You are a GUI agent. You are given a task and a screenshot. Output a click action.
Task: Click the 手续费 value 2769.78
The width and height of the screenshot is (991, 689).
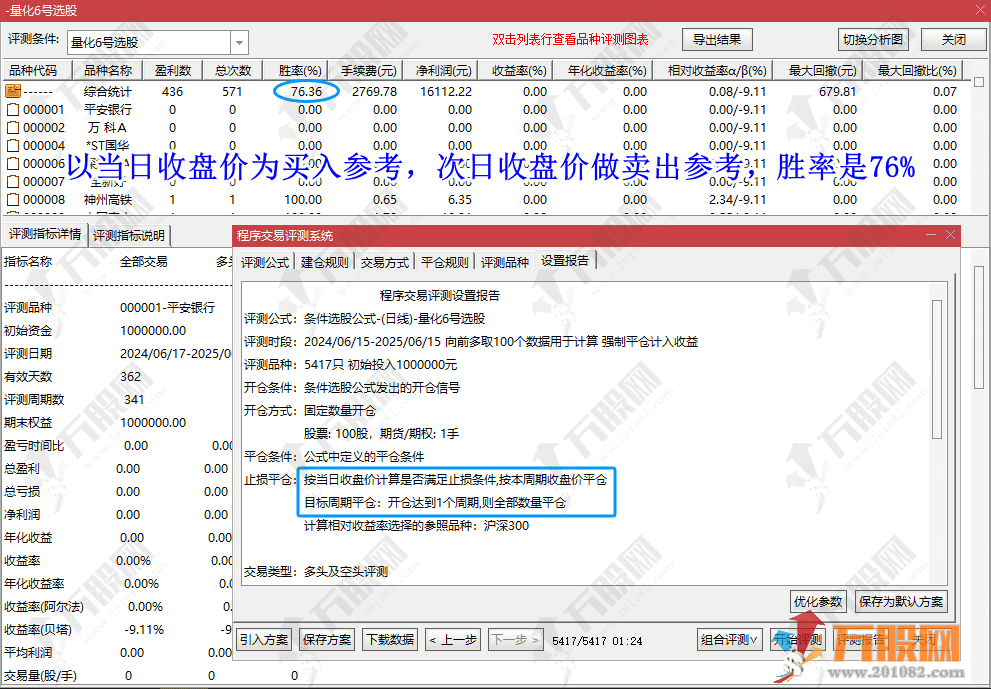pyautogui.click(x=375, y=92)
